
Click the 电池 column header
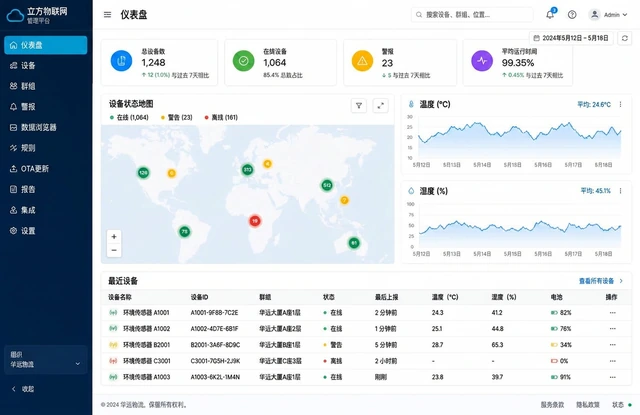click(556, 297)
